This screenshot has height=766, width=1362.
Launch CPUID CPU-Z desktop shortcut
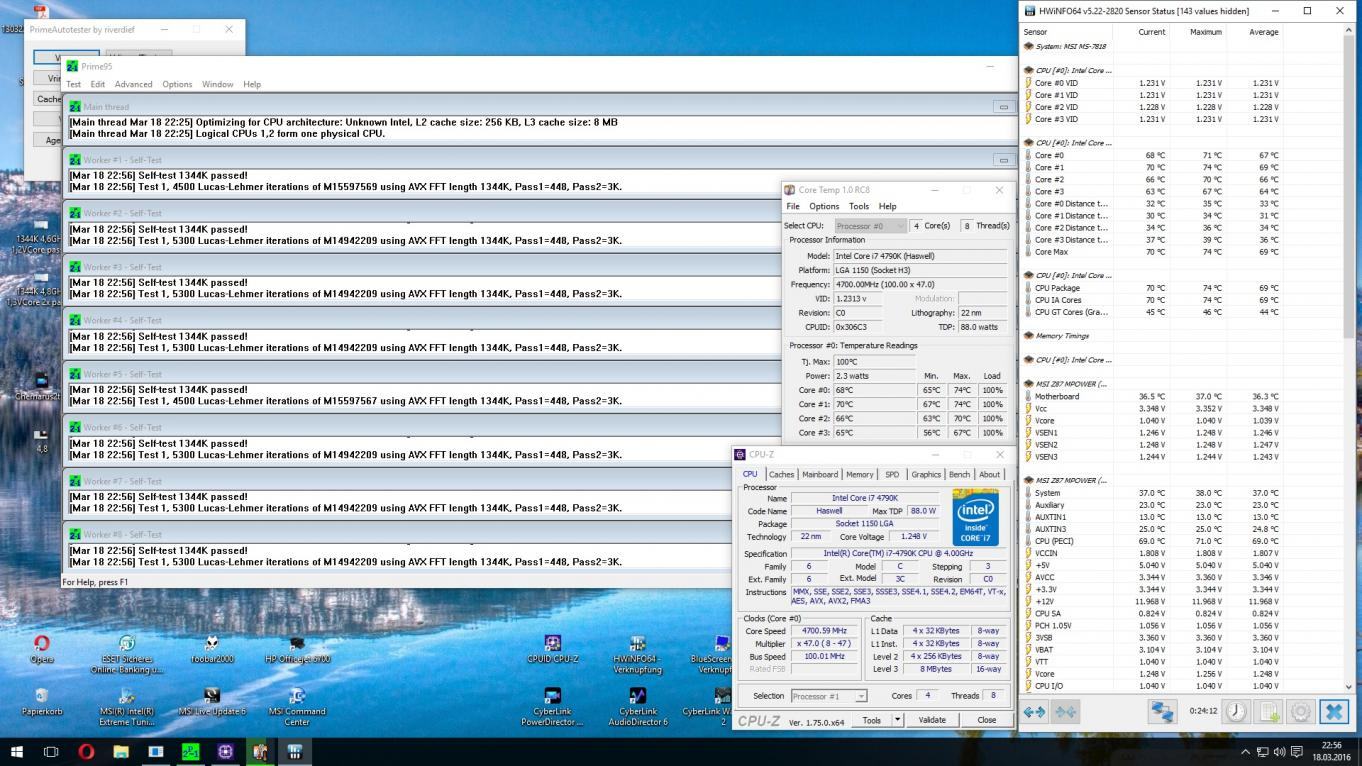click(552, 649)
